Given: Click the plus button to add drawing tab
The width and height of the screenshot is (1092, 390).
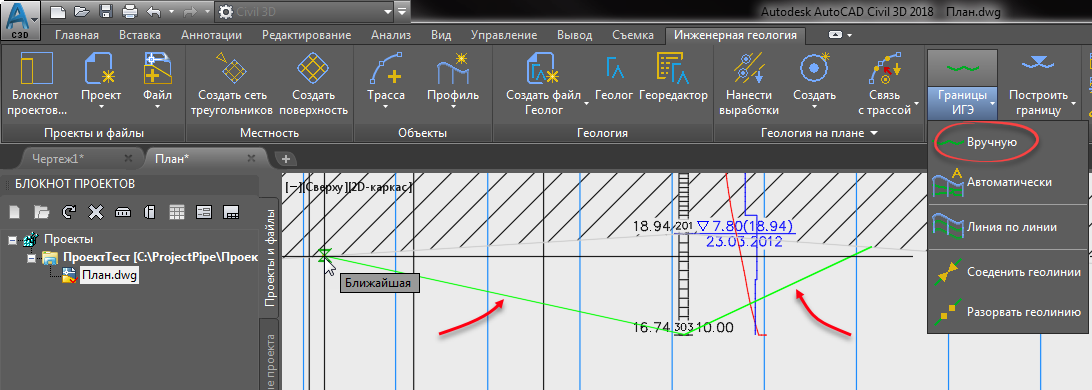Looking at the screenshot, I should [286, 159].
